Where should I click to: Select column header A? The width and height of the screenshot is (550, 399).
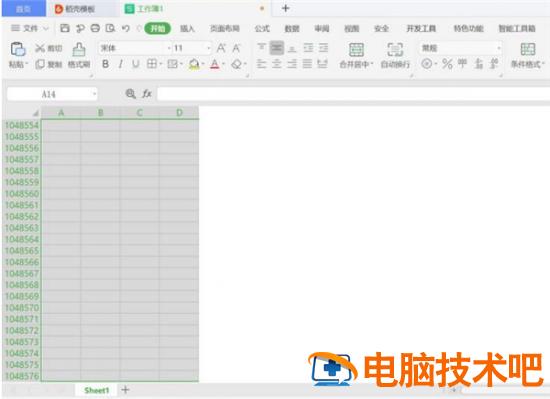point(61,113)
